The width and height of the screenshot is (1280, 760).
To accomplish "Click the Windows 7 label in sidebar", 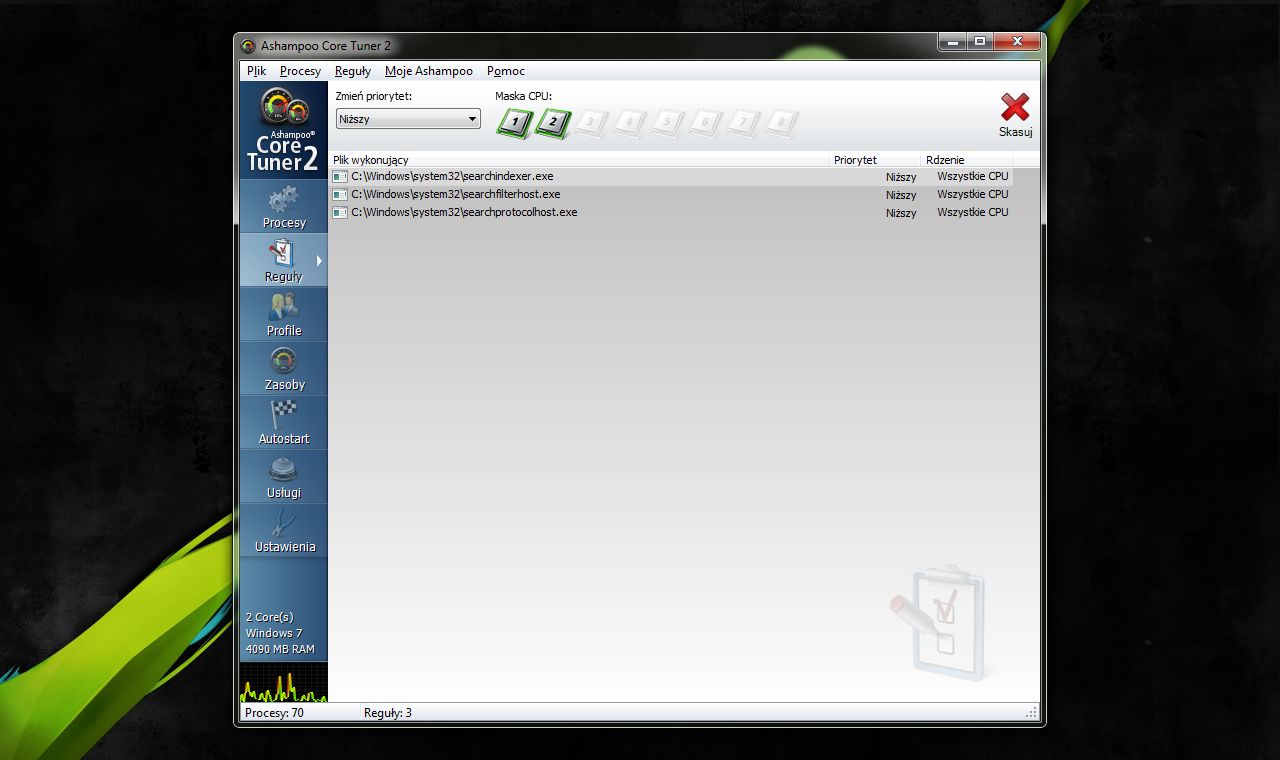I will 274,633.
